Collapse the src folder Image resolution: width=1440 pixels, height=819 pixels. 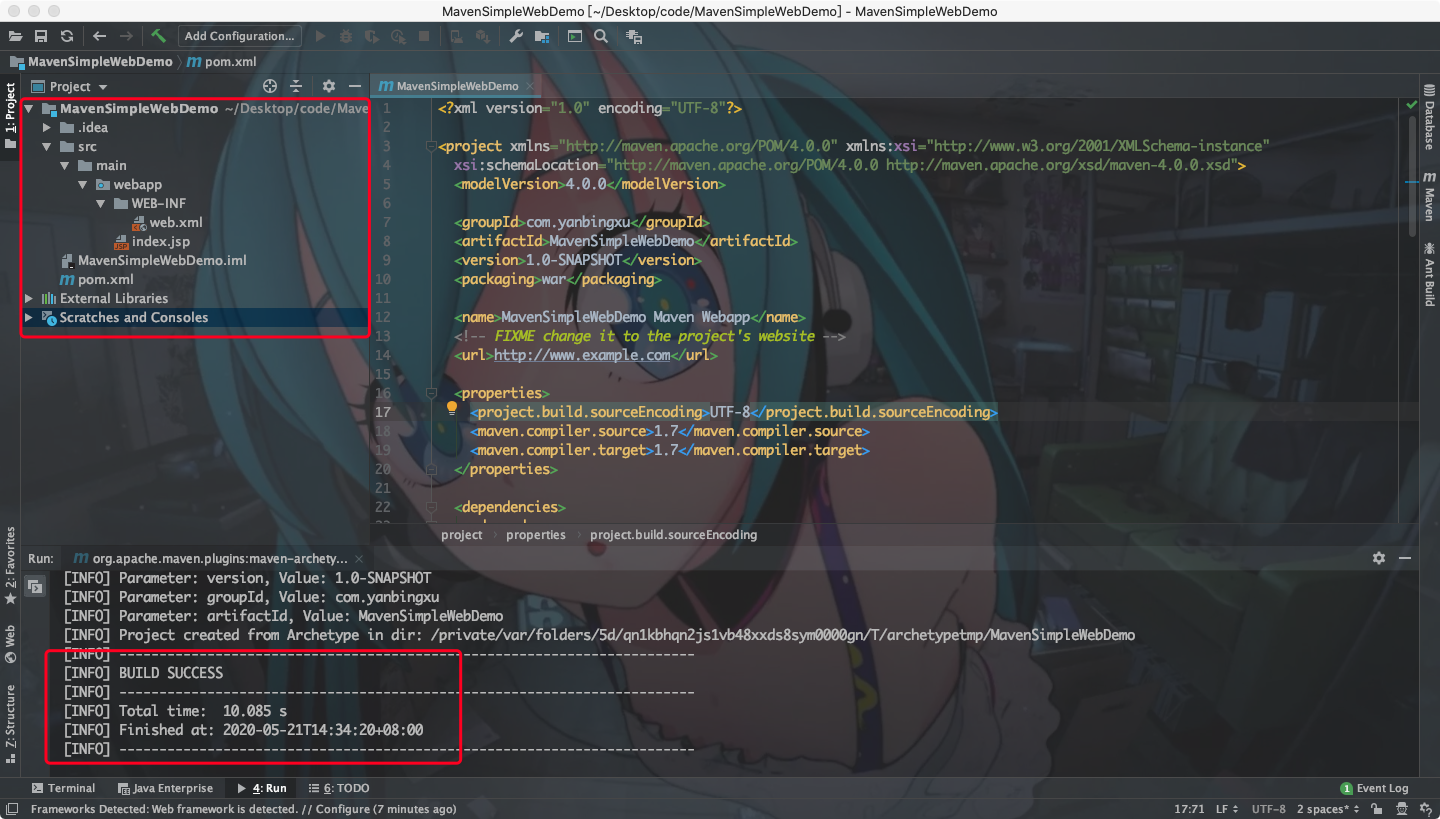tap(47, 147)
